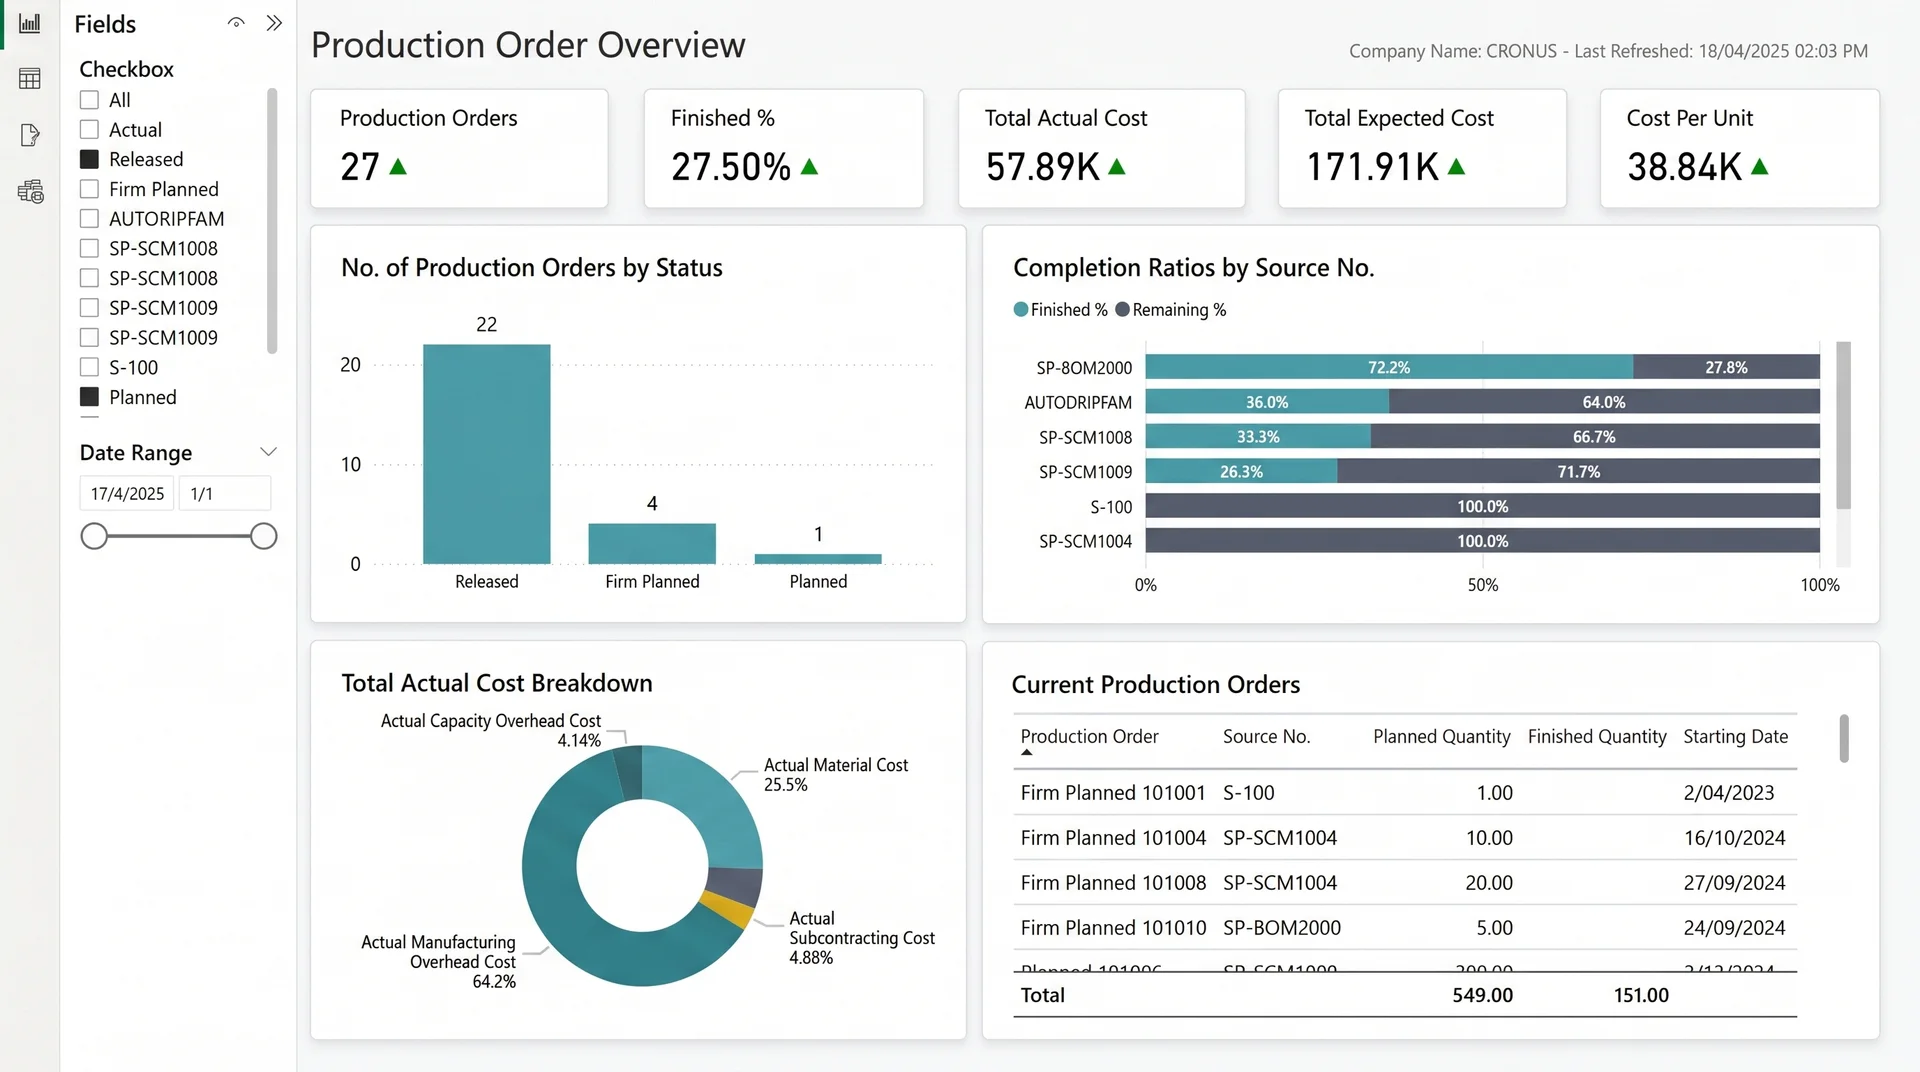The width and height of the screenshot is (1920, 1072).
Task: Check the Firm Planned checkbox
Action: pos(89,189)
